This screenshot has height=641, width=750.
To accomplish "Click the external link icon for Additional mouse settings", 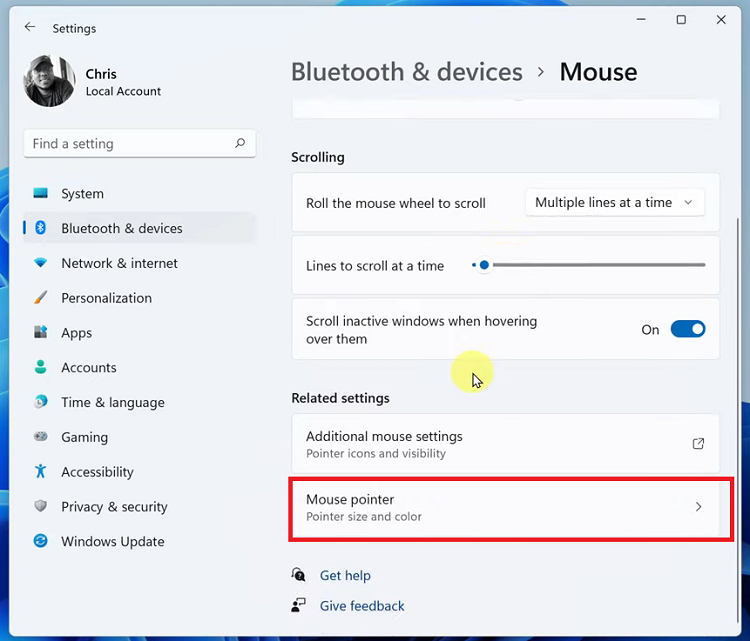I will 698,443.
